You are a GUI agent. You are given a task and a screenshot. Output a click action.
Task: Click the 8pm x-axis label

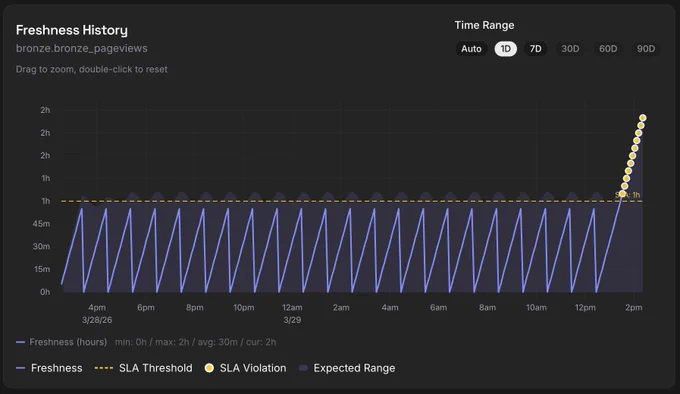point(195,307)
